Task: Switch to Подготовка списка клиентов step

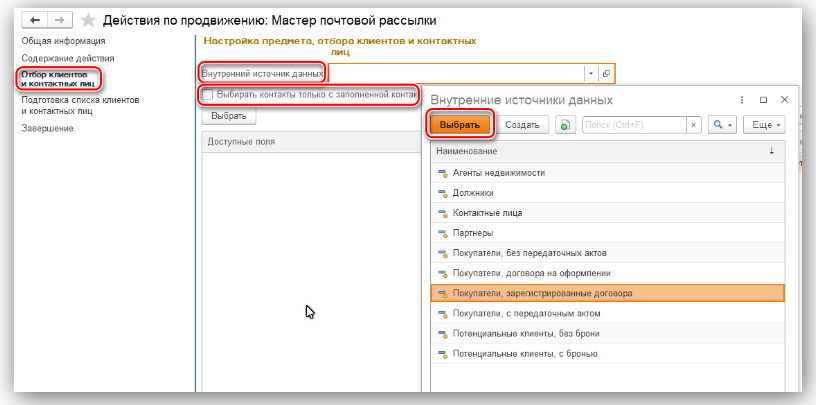Action: tap(80, 105)
